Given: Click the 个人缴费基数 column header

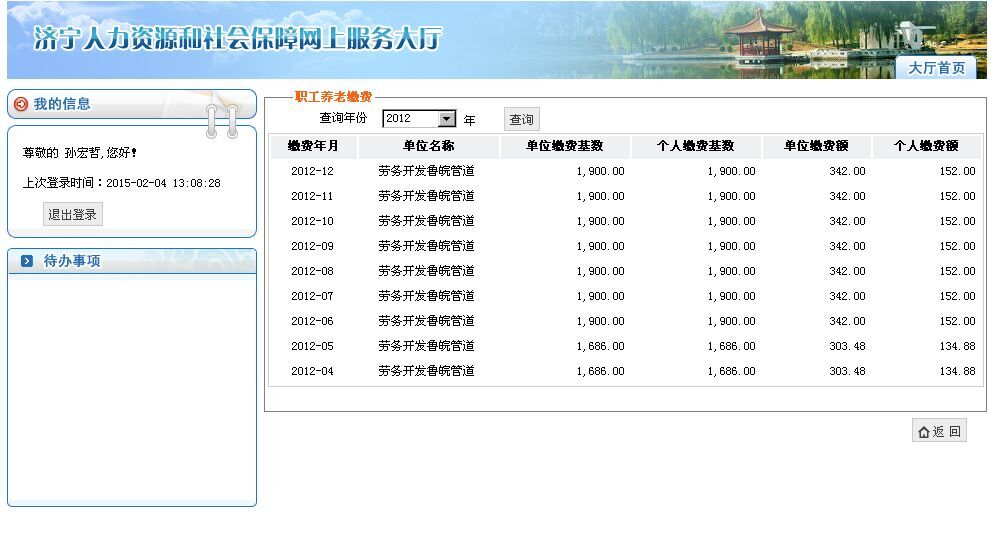Looking at the screenshot, I should pos(695,146).
